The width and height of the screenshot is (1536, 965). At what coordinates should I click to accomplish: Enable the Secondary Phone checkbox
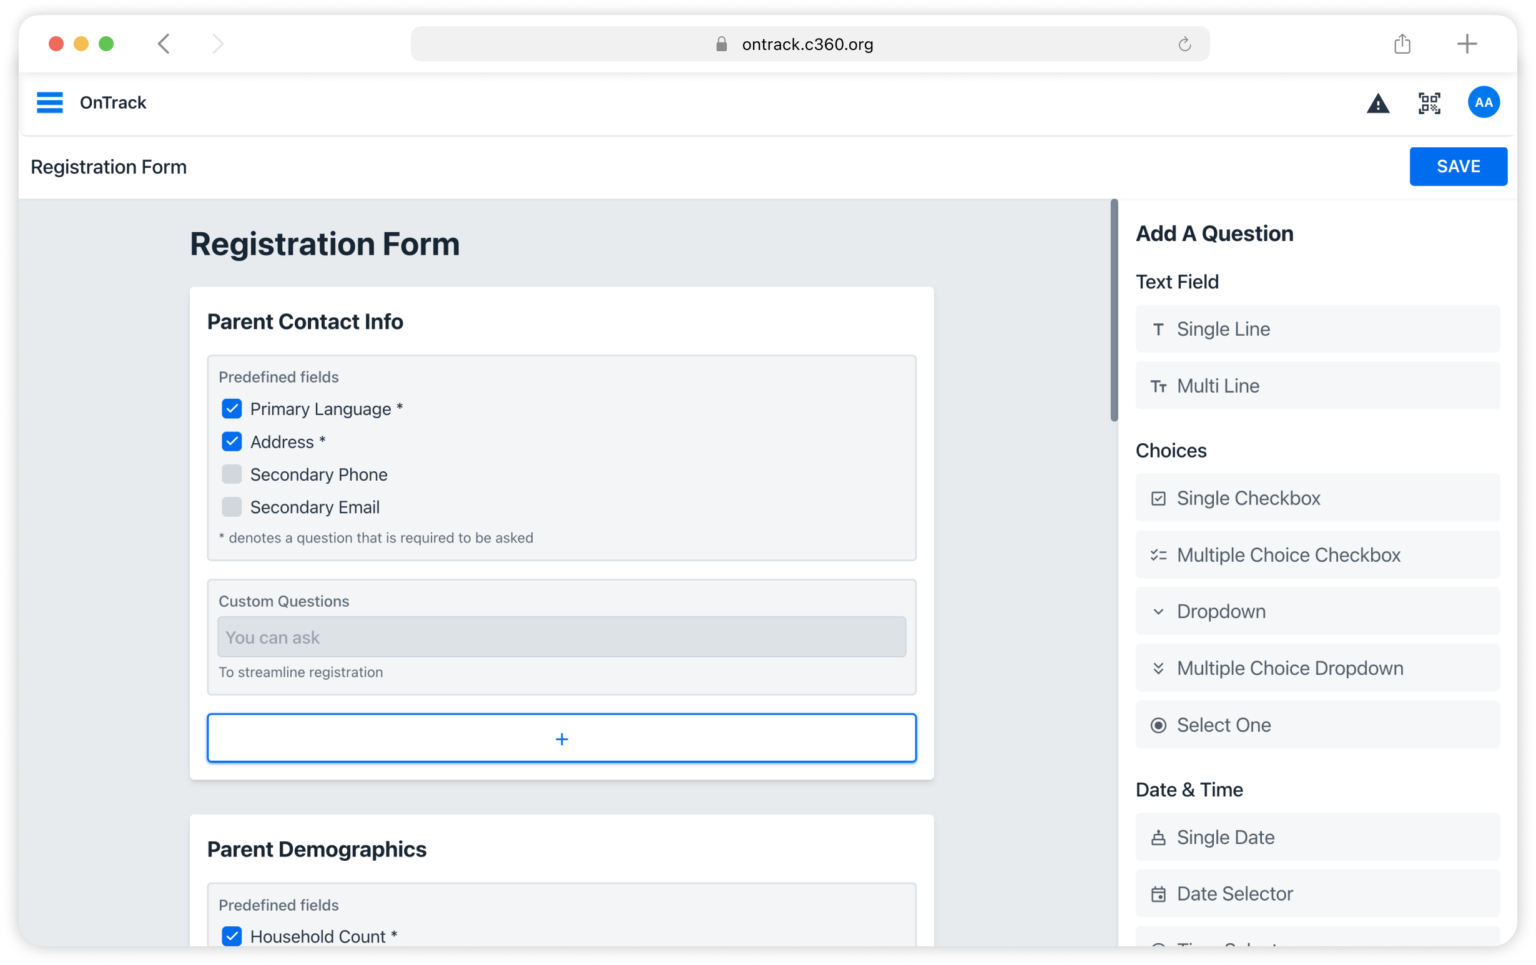point(232,474)
